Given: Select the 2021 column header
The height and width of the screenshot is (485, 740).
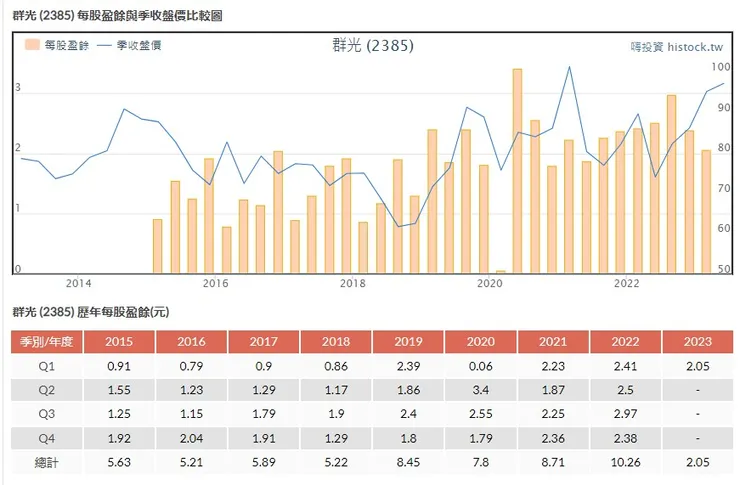Looking at the screenshot, I should click(553, 342).
